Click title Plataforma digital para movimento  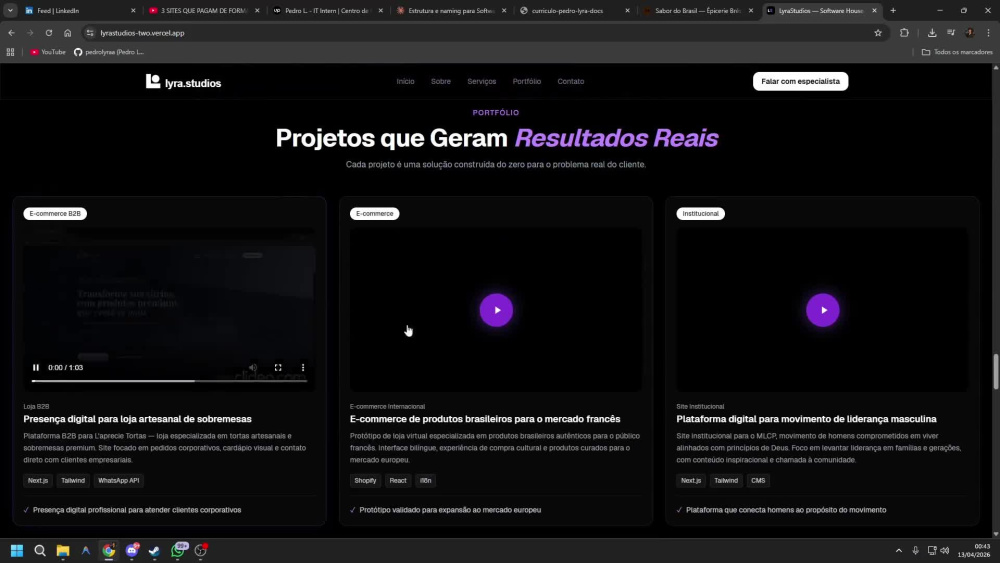(x=806, y=419)
